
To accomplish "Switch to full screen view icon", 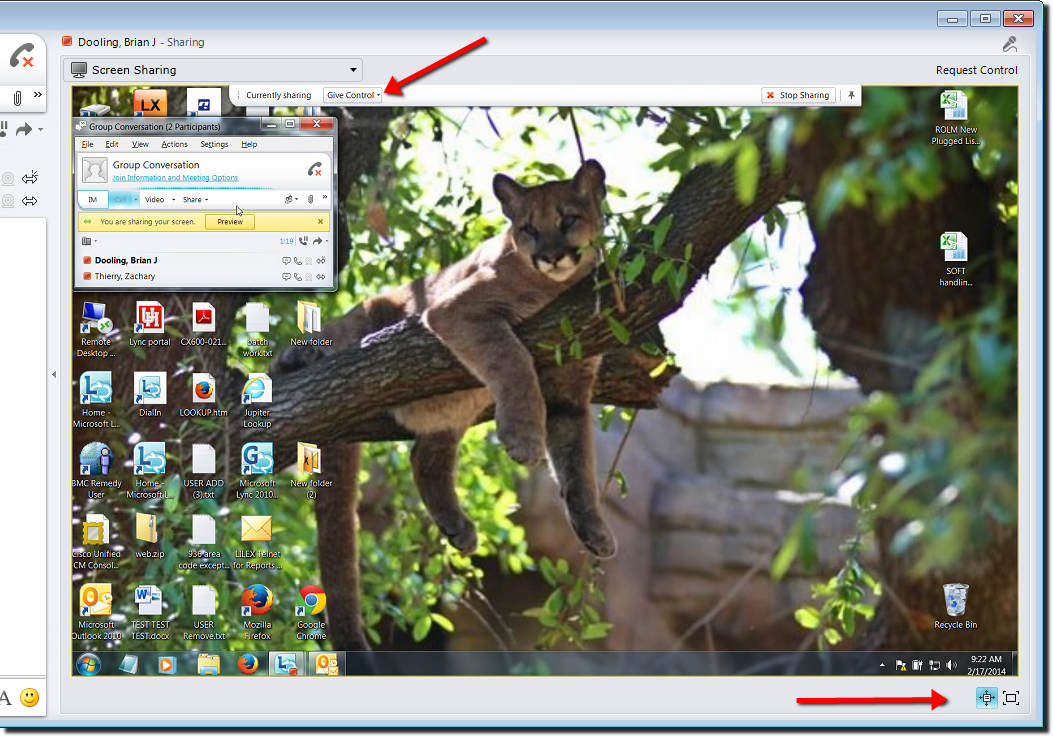I will 1011,698.
